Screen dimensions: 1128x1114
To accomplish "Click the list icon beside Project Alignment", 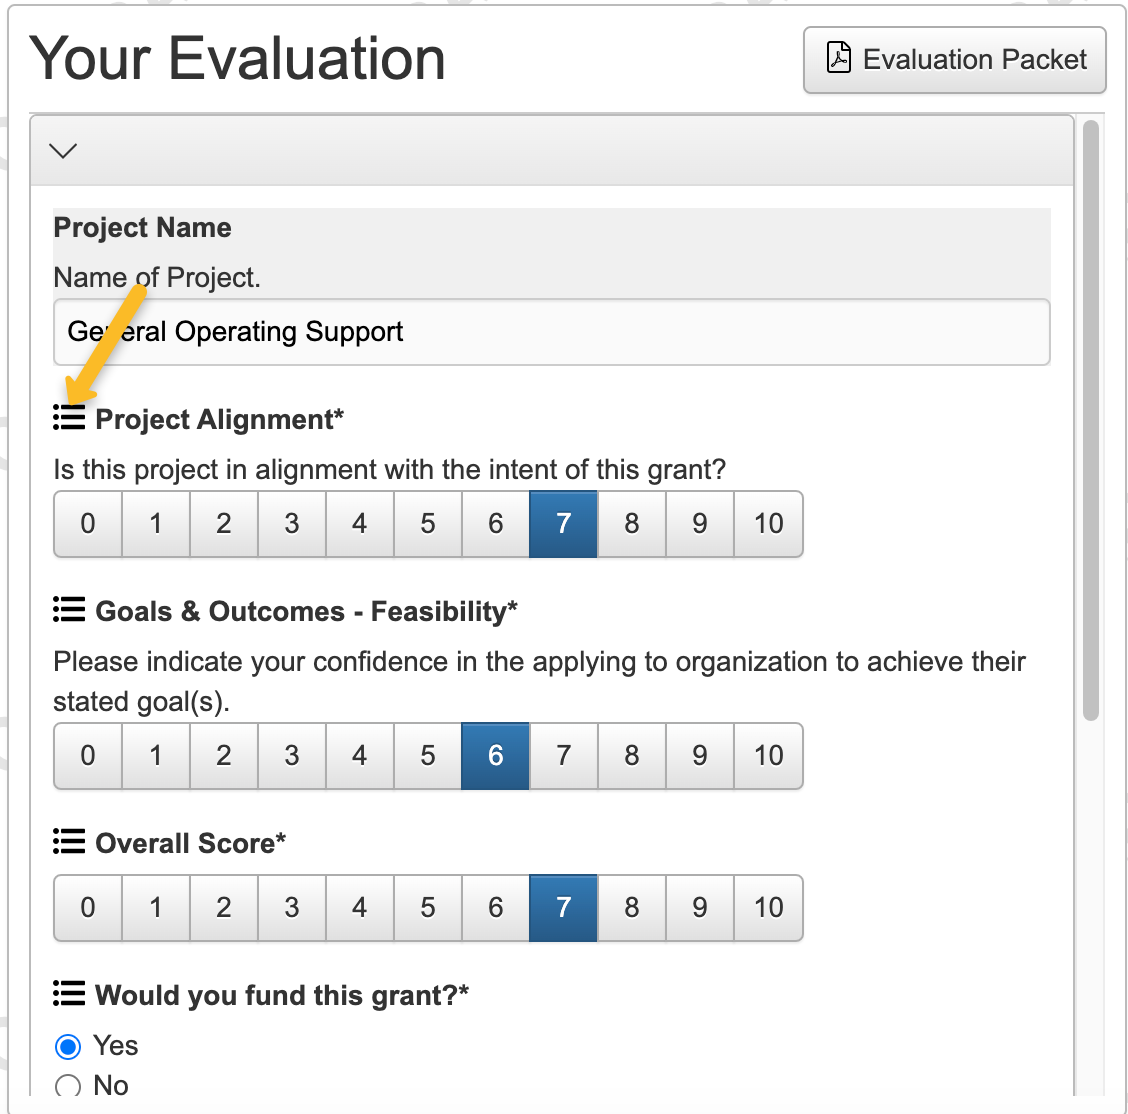I will (x=68, y=417).
